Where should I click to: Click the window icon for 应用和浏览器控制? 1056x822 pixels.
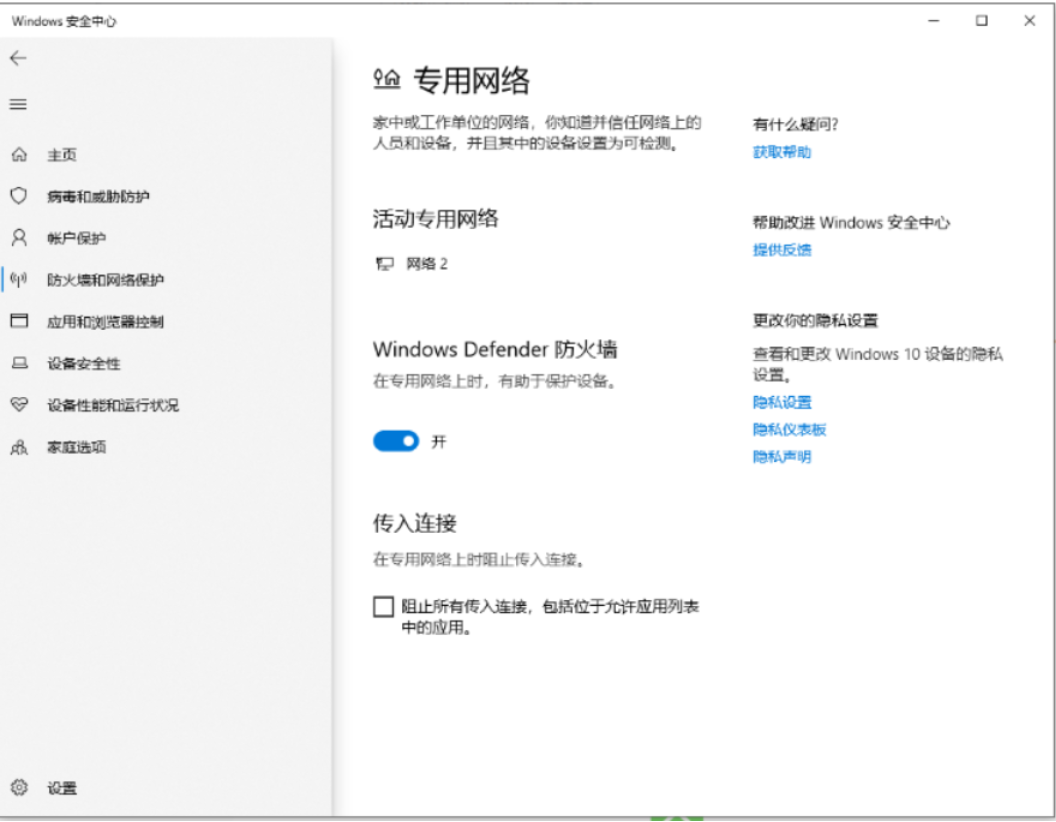tap(18, 321)
